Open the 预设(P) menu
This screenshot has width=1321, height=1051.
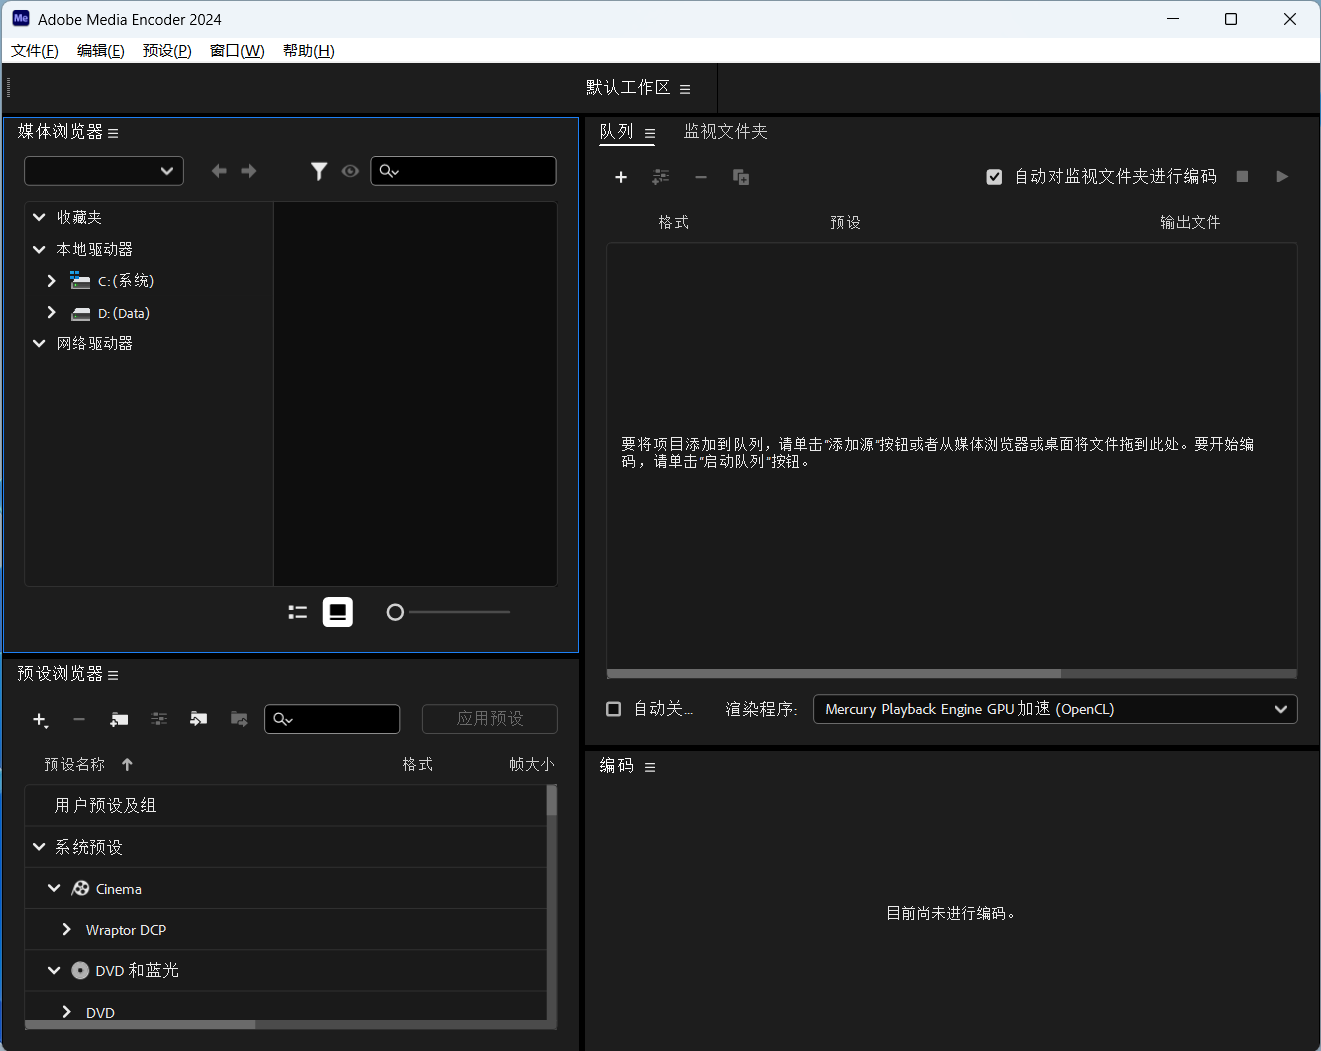(x=167, y=51)
